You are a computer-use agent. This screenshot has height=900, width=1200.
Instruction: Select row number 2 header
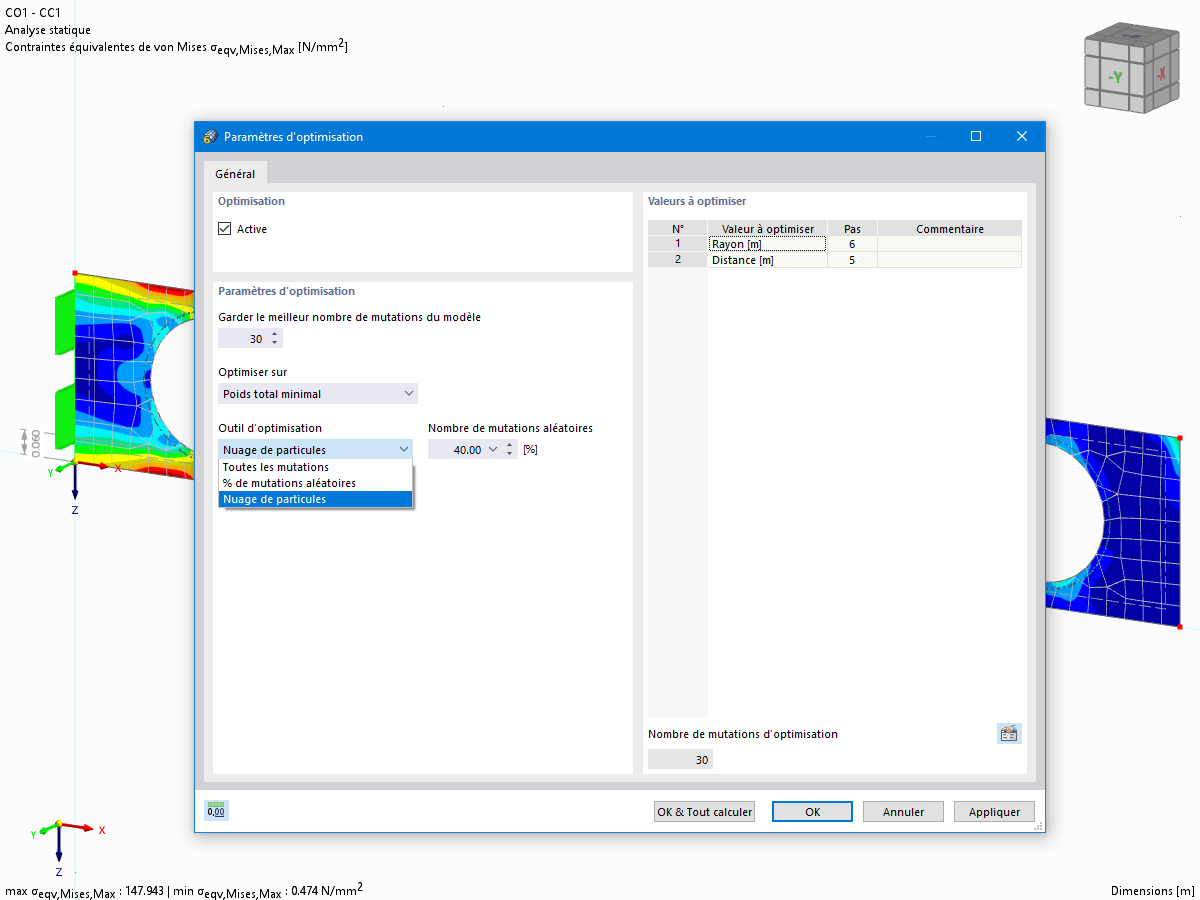pos(677,260)
